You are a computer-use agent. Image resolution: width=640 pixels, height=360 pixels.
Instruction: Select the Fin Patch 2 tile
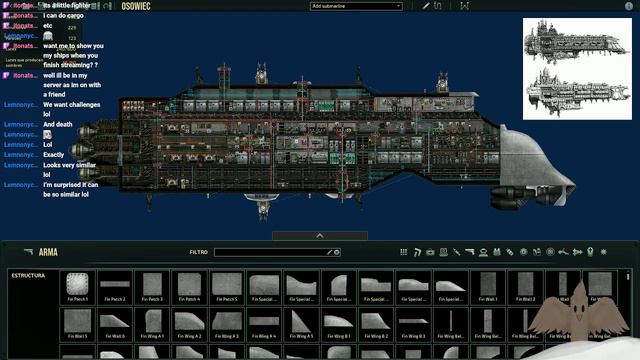(115, 287)
